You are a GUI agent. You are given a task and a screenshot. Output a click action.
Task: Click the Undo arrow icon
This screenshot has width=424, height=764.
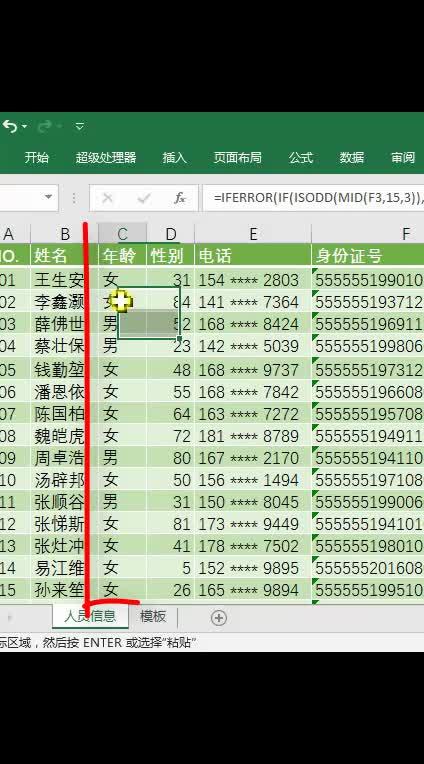pyautogui.click(x=9, y=127)
